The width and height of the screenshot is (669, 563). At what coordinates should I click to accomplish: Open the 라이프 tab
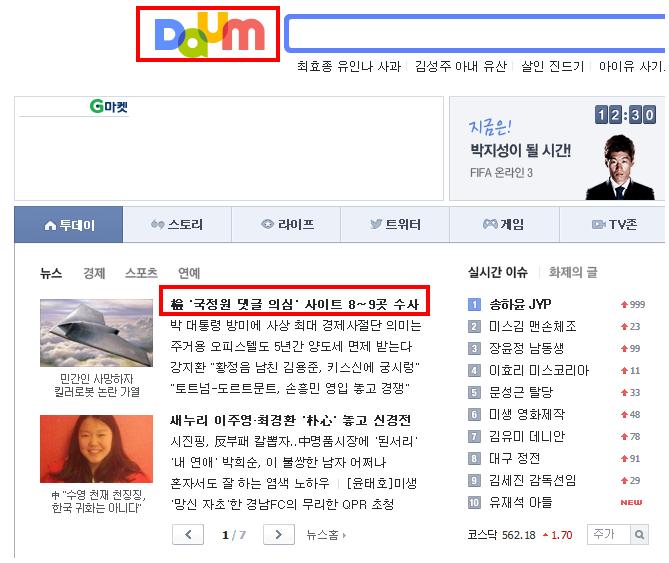point(286,224)
